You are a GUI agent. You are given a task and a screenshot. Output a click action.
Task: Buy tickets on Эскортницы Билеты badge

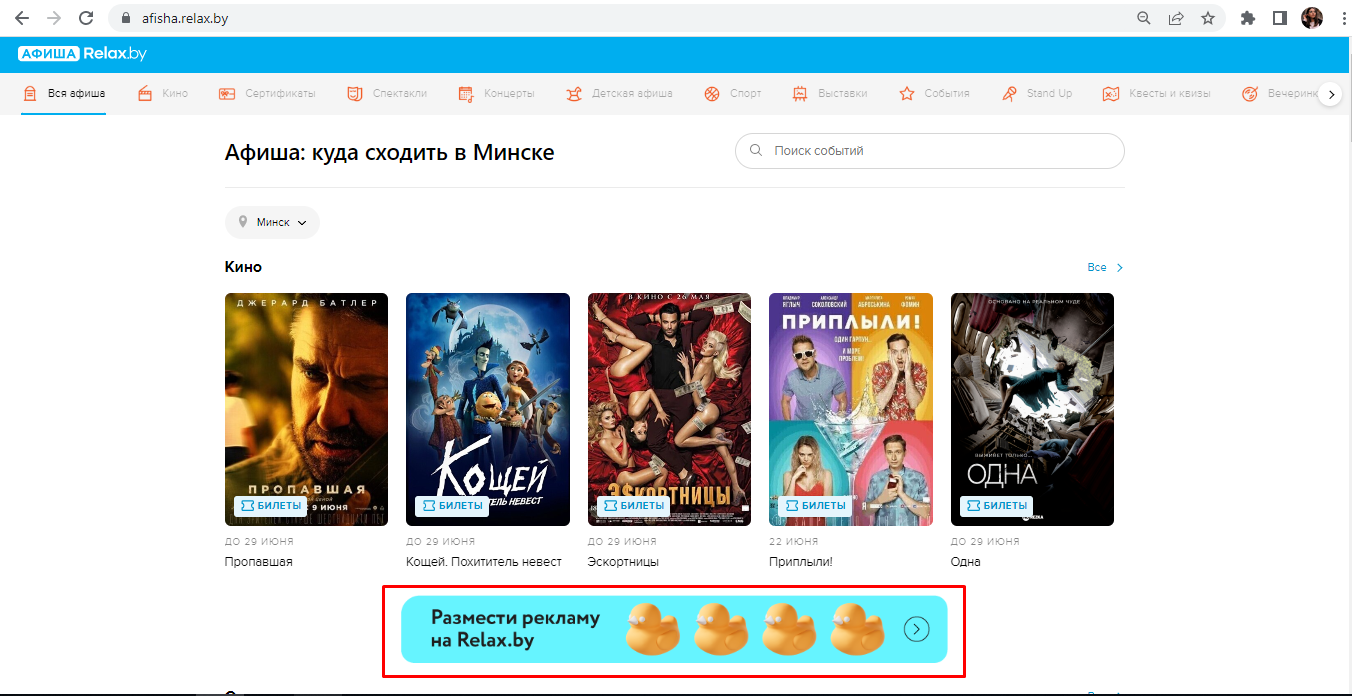coord(634,506)
